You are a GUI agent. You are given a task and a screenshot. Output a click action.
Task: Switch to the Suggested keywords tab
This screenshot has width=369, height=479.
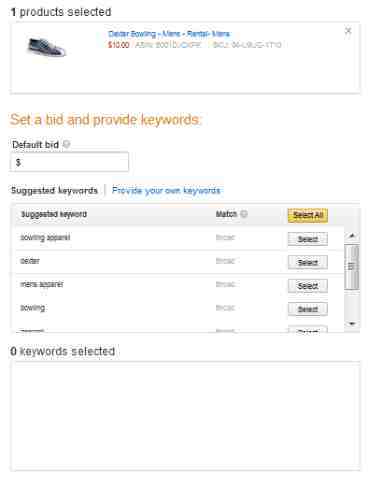54,191
